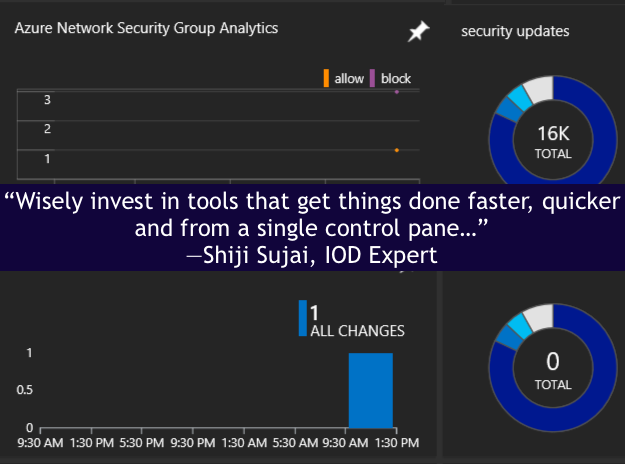Click the orange allow legend marker
Screen dimensions: 625x464
tap(326, 78)
